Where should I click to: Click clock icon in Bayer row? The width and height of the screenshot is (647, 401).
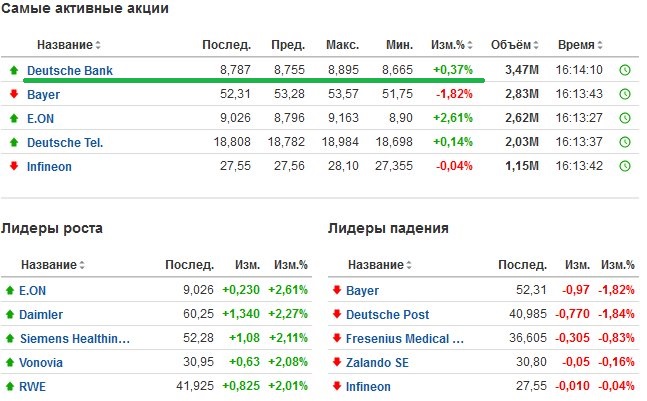[625, 94]
